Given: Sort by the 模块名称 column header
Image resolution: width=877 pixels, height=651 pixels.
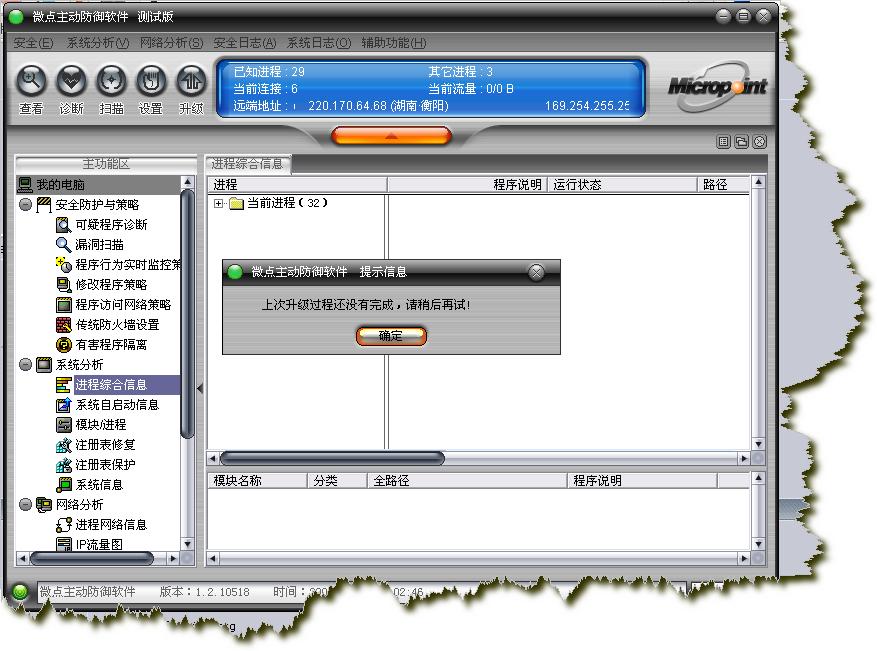Looking at the screenshot, I should click(x=258, y=481).
